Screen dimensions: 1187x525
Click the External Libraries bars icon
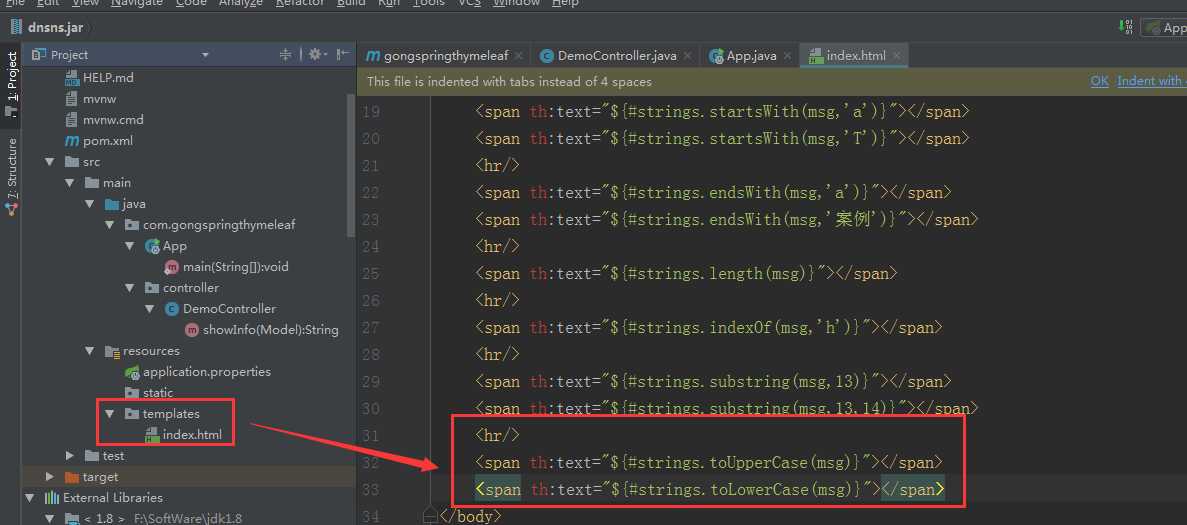tap(51, 498)
